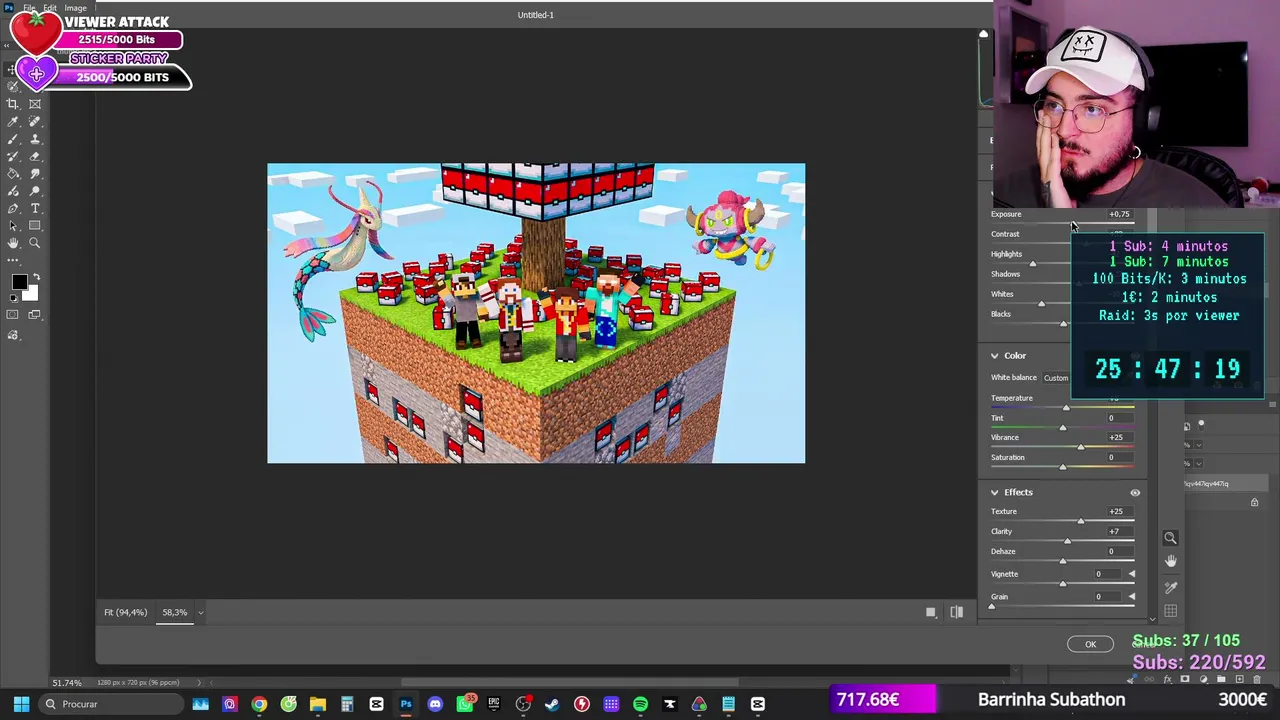This screenshot has width=1280, height=720.
Task: Collapse the Color section
Action: pos(995,356)
